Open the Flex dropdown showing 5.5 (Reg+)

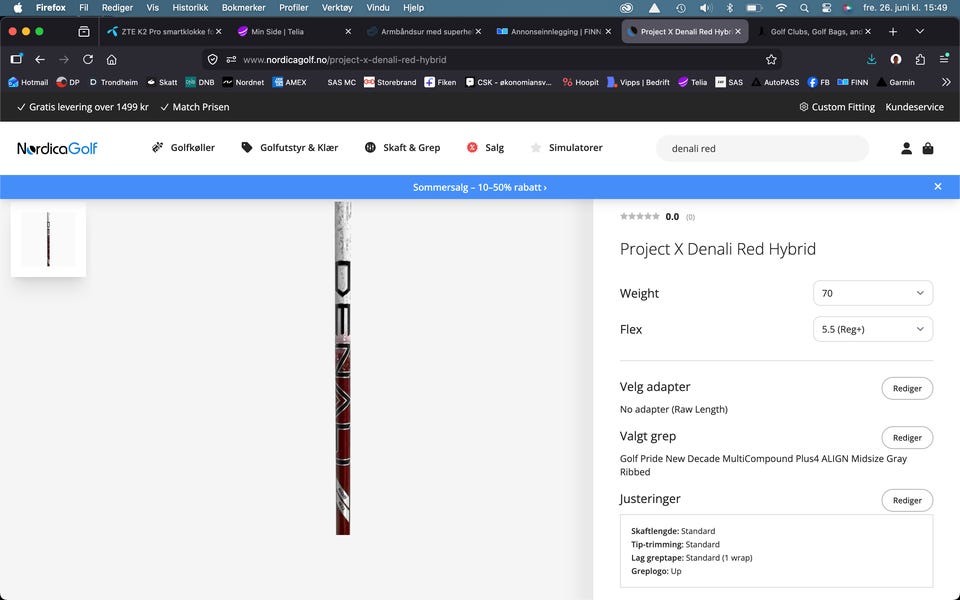coord(872,329)
